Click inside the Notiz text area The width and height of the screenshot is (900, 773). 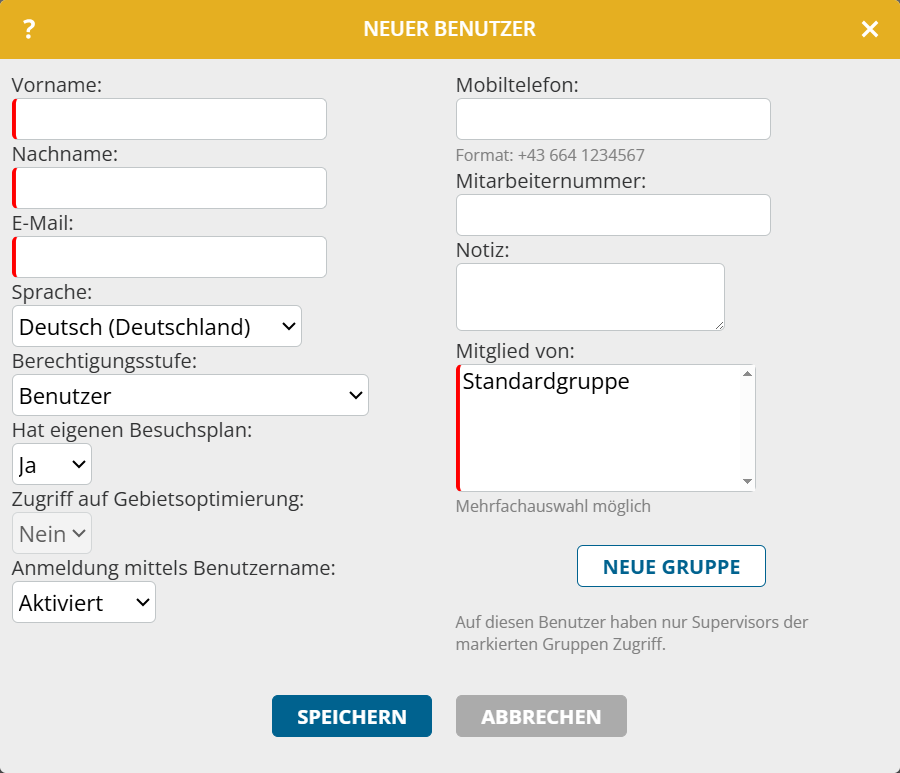click(590, 296)
